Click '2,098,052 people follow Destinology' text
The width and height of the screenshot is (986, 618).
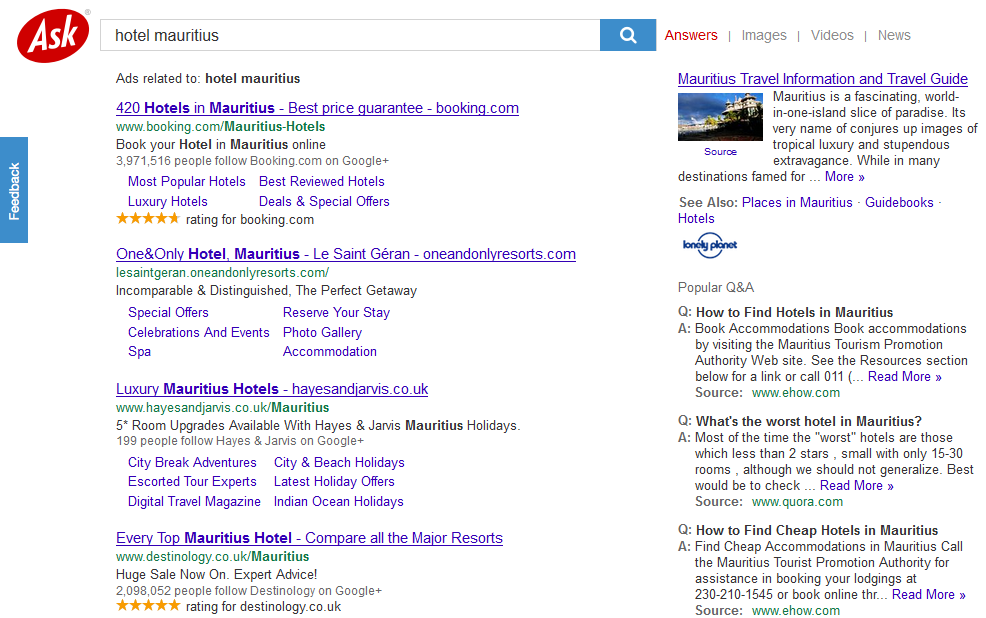coord(249,591)
